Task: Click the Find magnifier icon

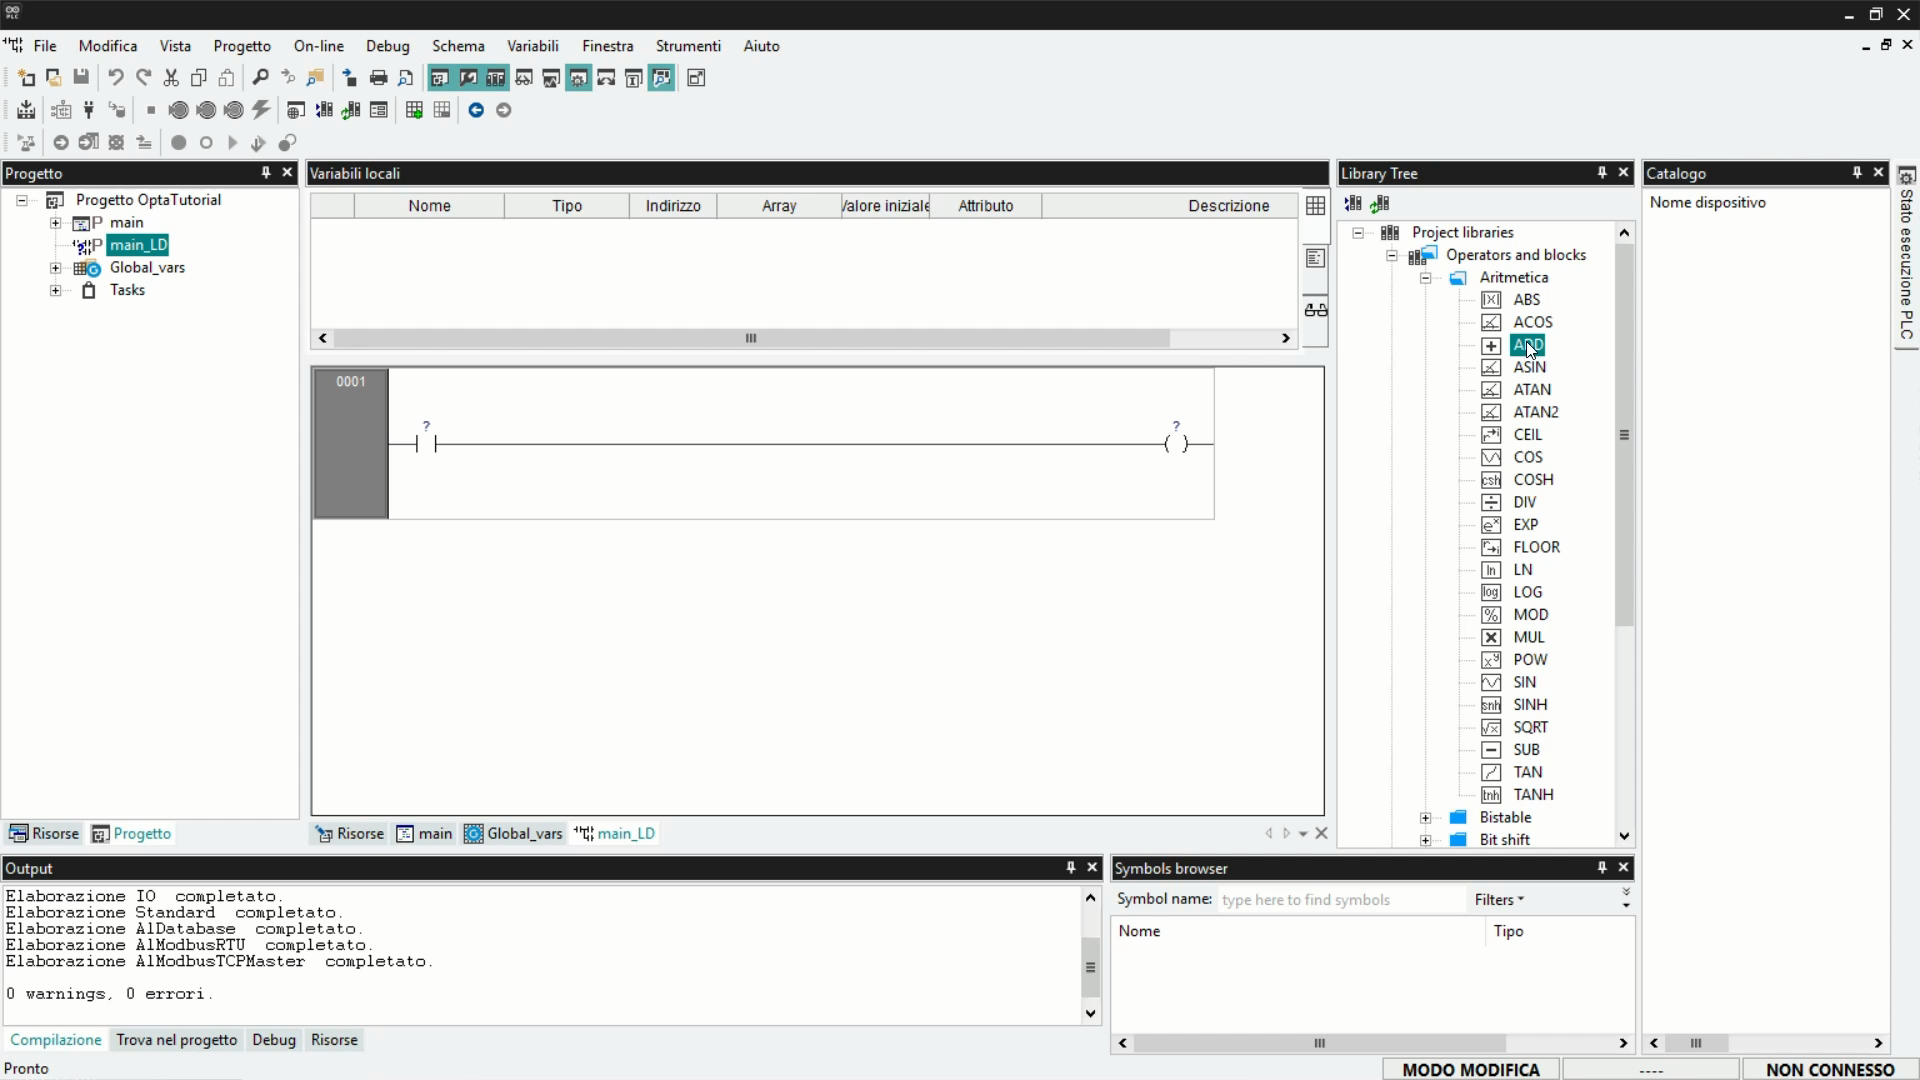Action: point(260,78)
